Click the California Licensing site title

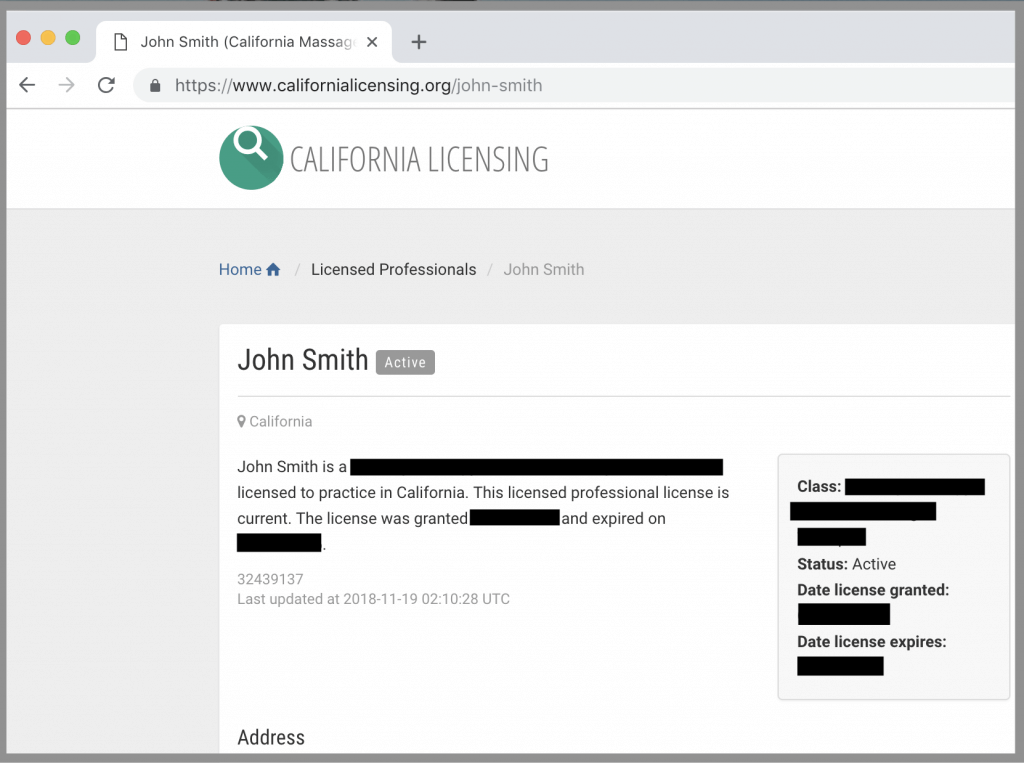pyautogui.click(x=419, y=159)
